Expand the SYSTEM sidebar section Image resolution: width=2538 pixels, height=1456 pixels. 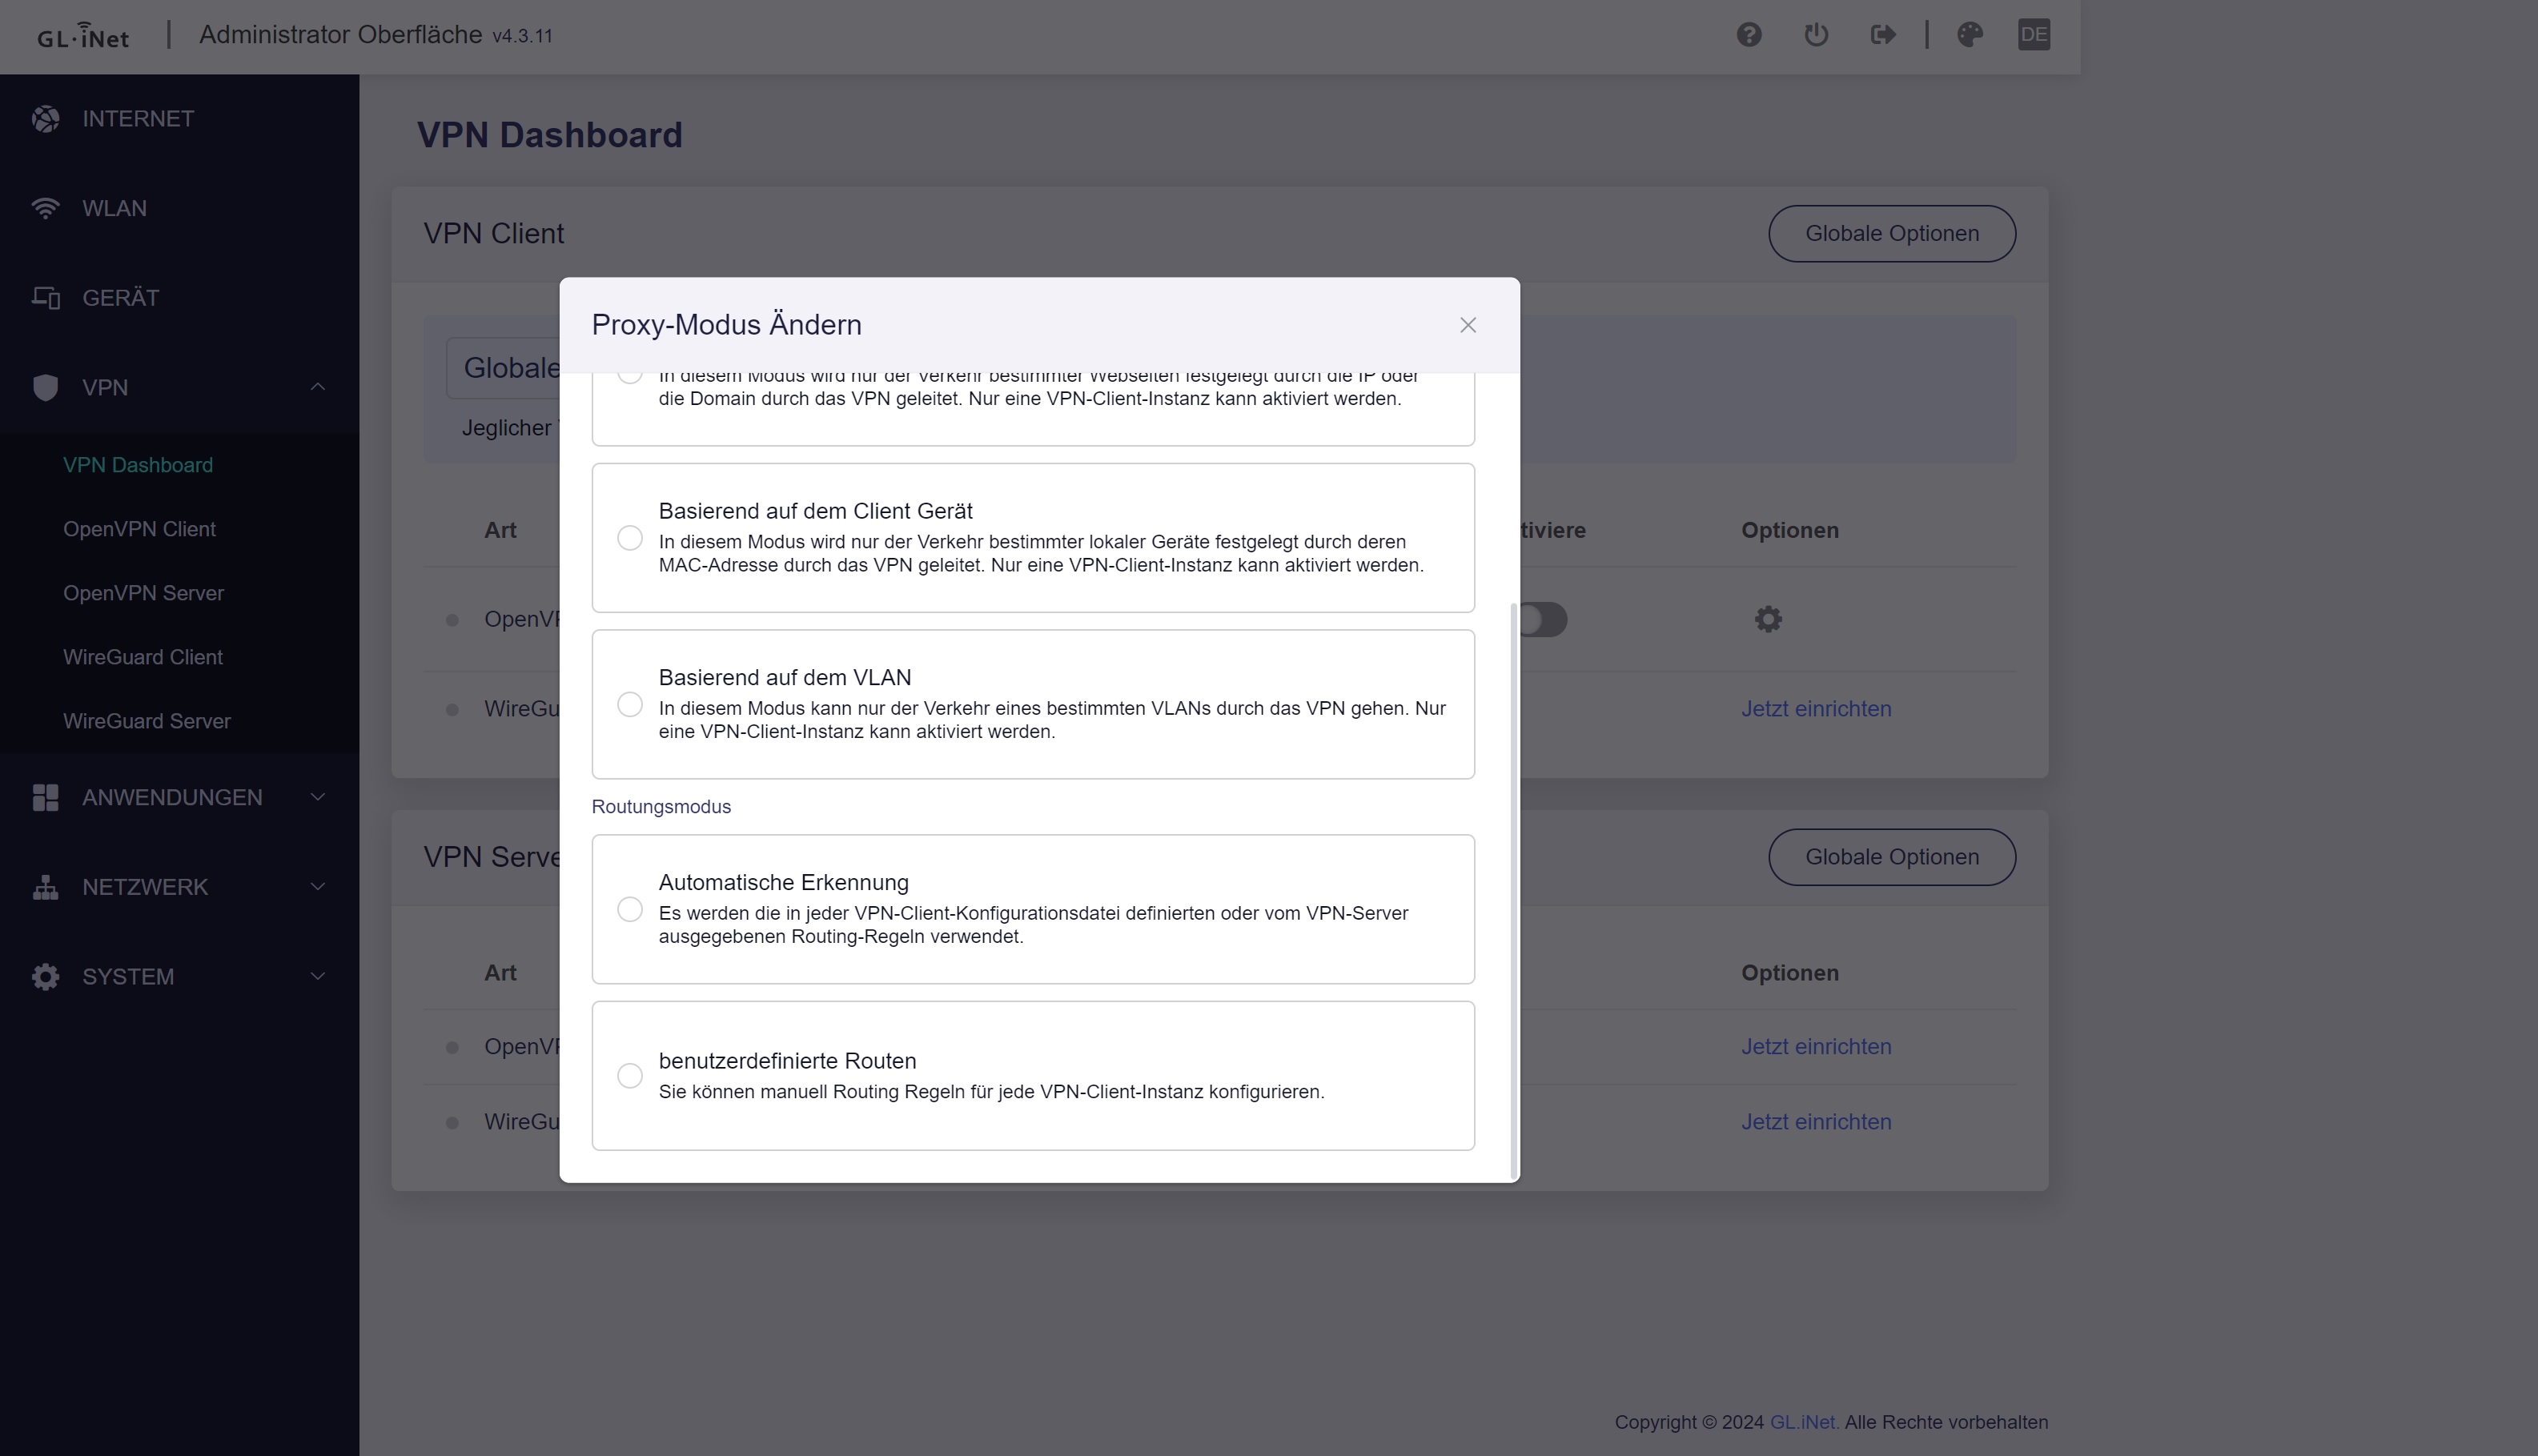pyautogui.click(x=317, y=976)
